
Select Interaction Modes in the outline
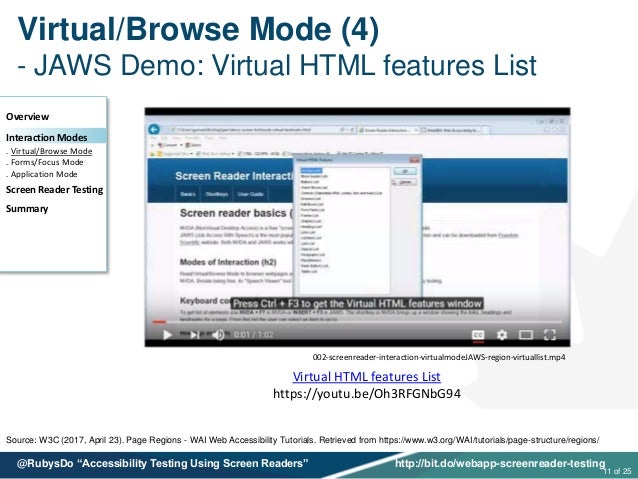[46, 138]
